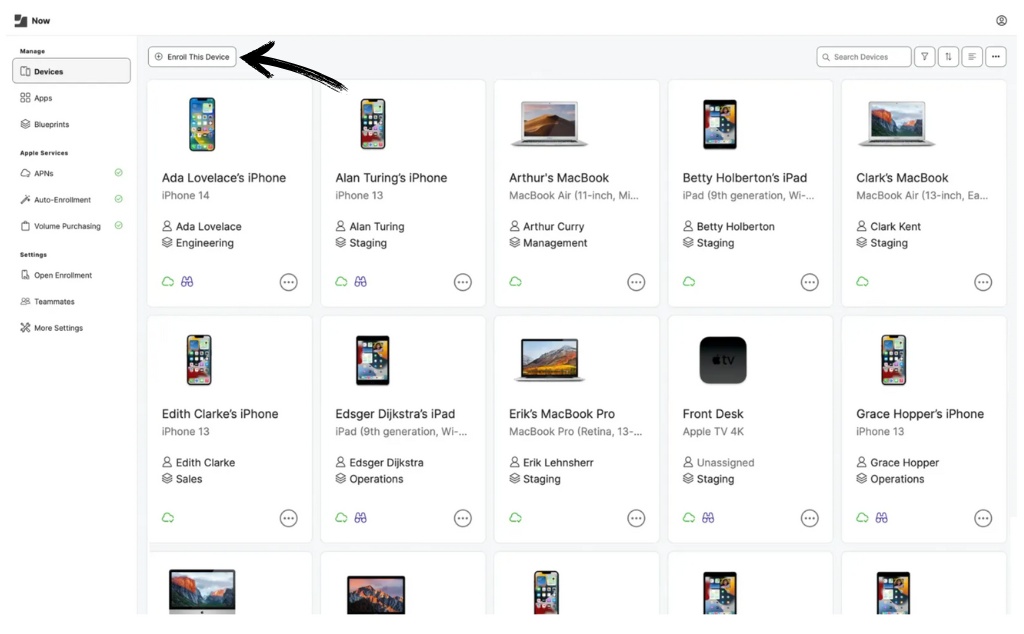Click Volume Purchasing green status check
This screenshot has width=1024, height=634.
coord(119,226)
